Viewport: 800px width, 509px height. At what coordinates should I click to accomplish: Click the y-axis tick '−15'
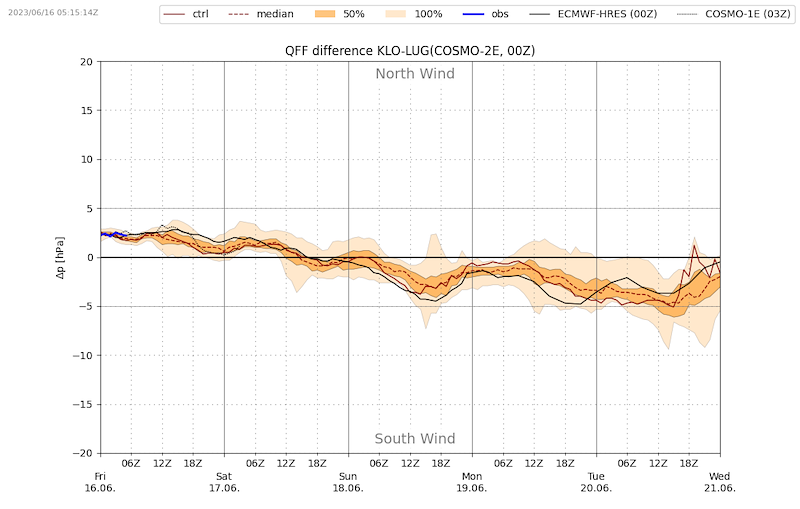[x=83, y=404]
